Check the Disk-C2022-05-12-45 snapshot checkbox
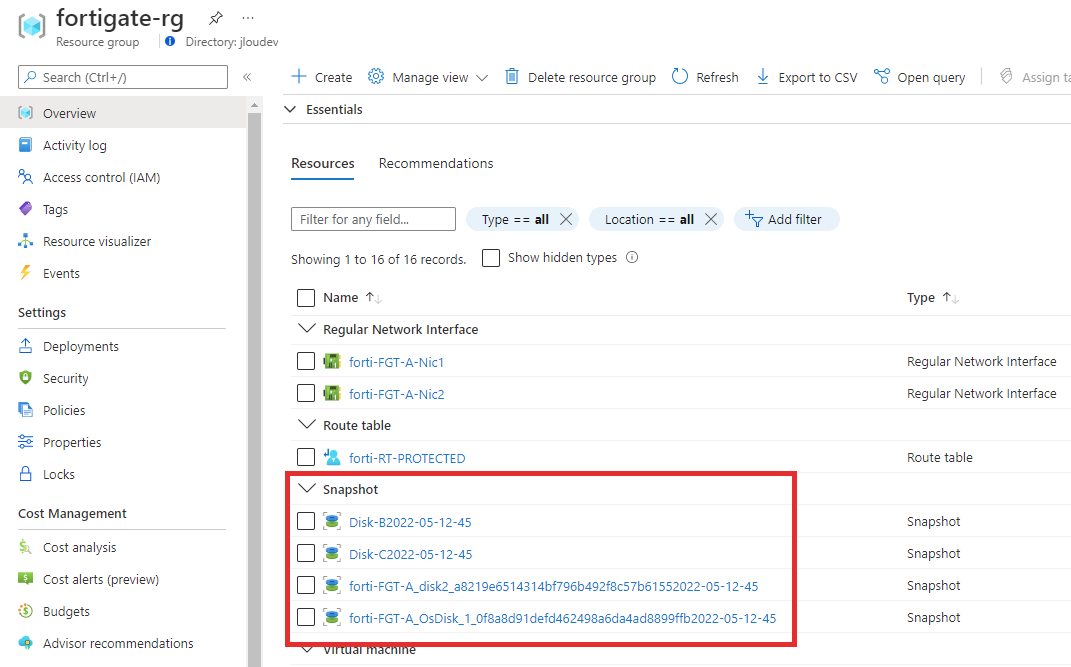This screenshot has height=667, width=1071. pyautogui.click(x=306, y=553)
